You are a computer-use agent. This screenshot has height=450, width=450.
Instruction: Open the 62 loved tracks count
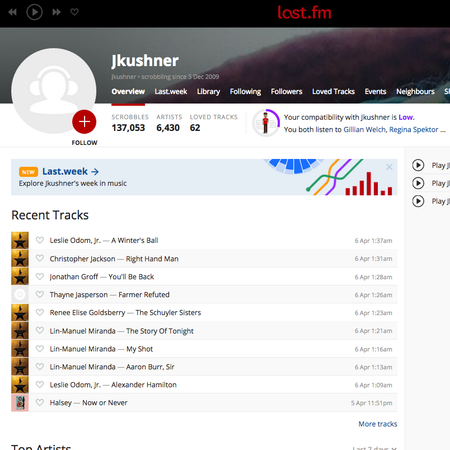click(x=195, y=128)
